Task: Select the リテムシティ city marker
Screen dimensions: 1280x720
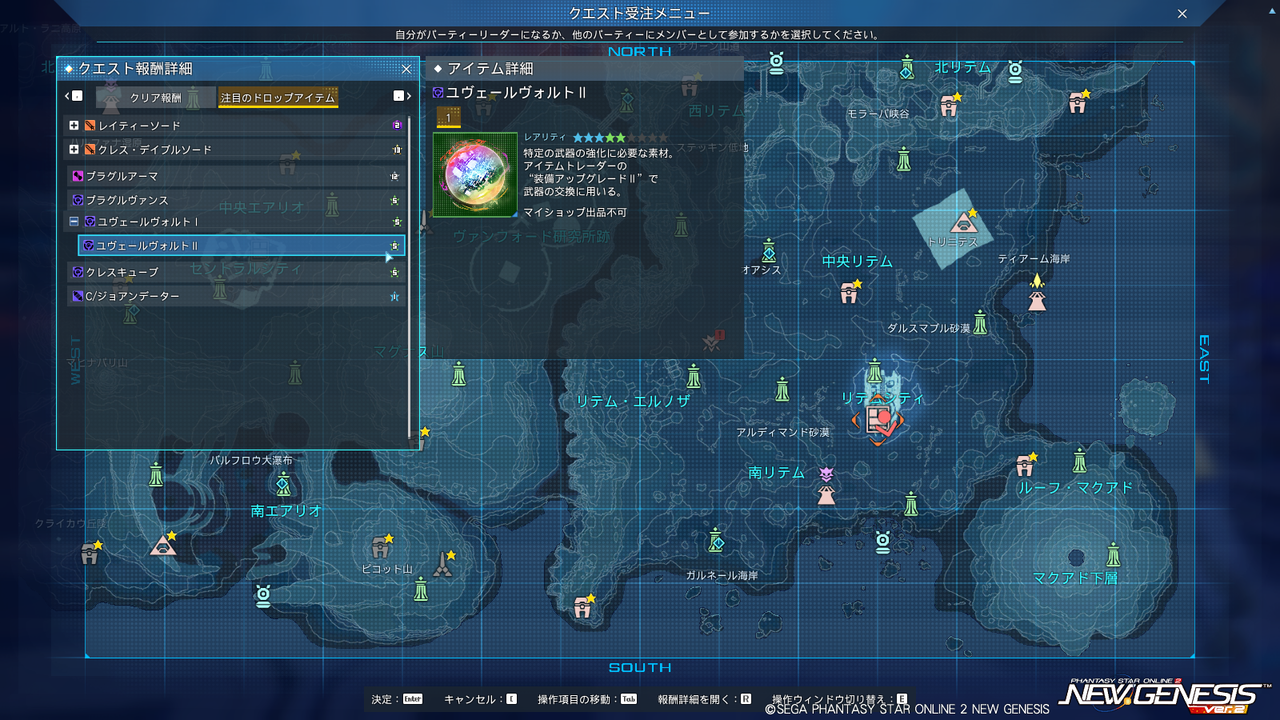Action: click(x=876, y=420)
